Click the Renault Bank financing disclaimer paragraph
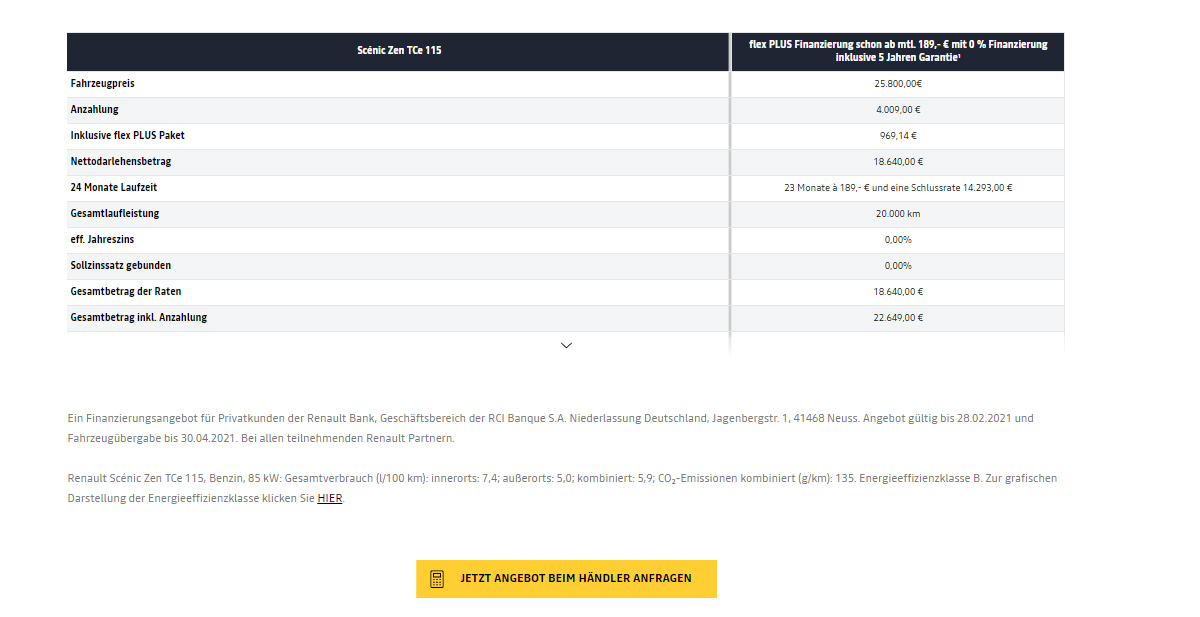The image size is (1200, 617). (x=551, y=428)
